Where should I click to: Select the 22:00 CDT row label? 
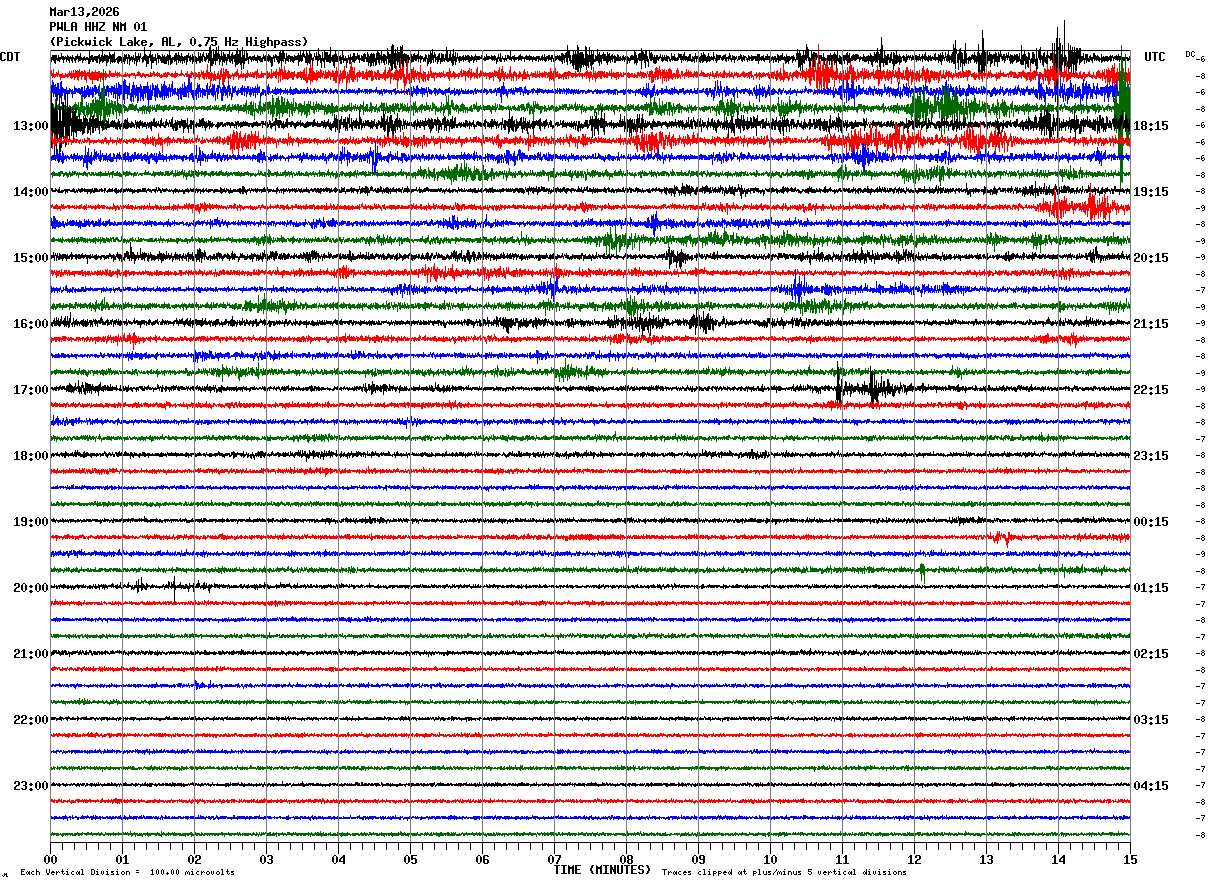(31, 720)
